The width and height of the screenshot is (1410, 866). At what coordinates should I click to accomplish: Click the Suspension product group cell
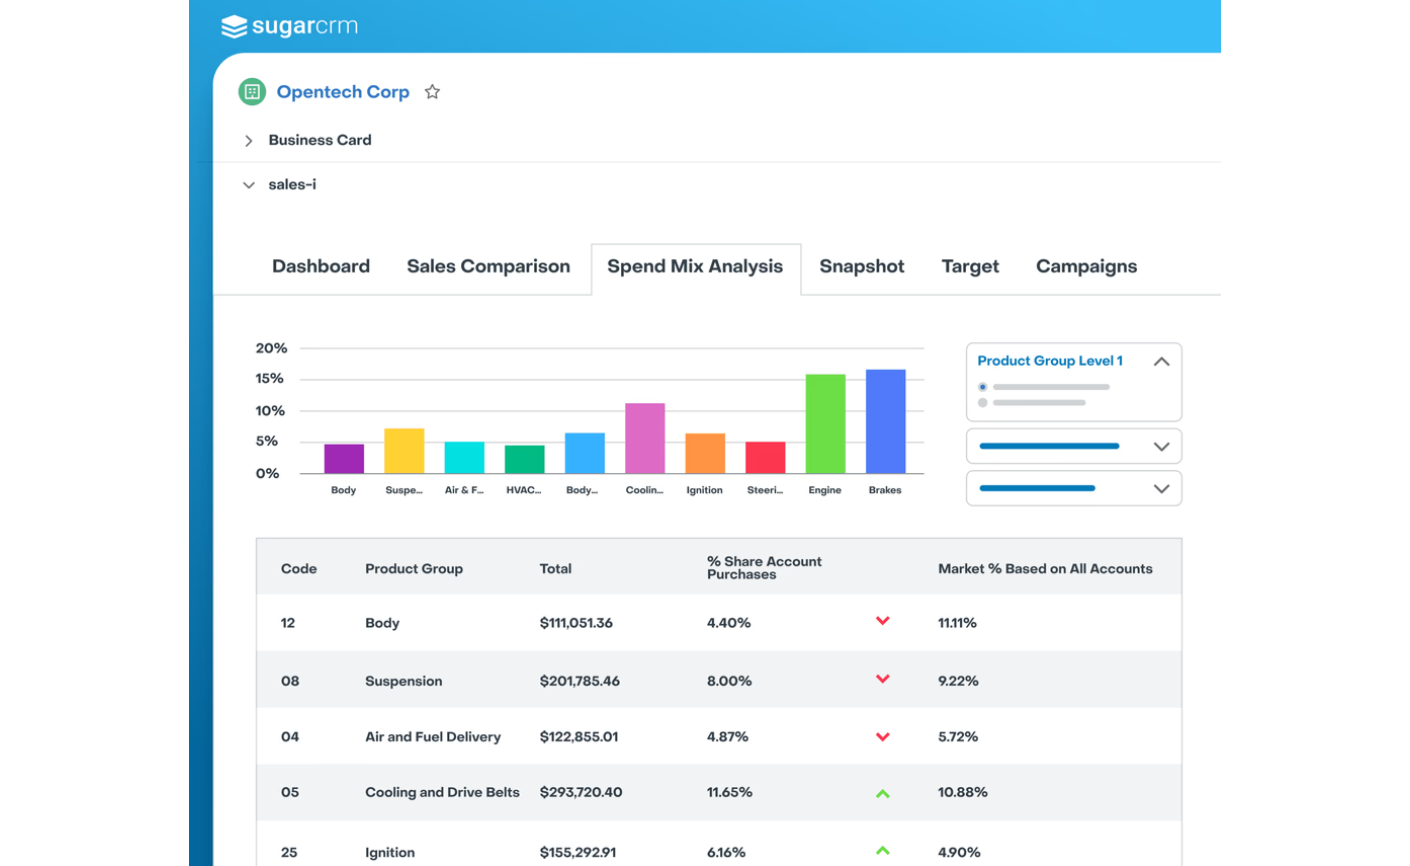click(403, 681)
